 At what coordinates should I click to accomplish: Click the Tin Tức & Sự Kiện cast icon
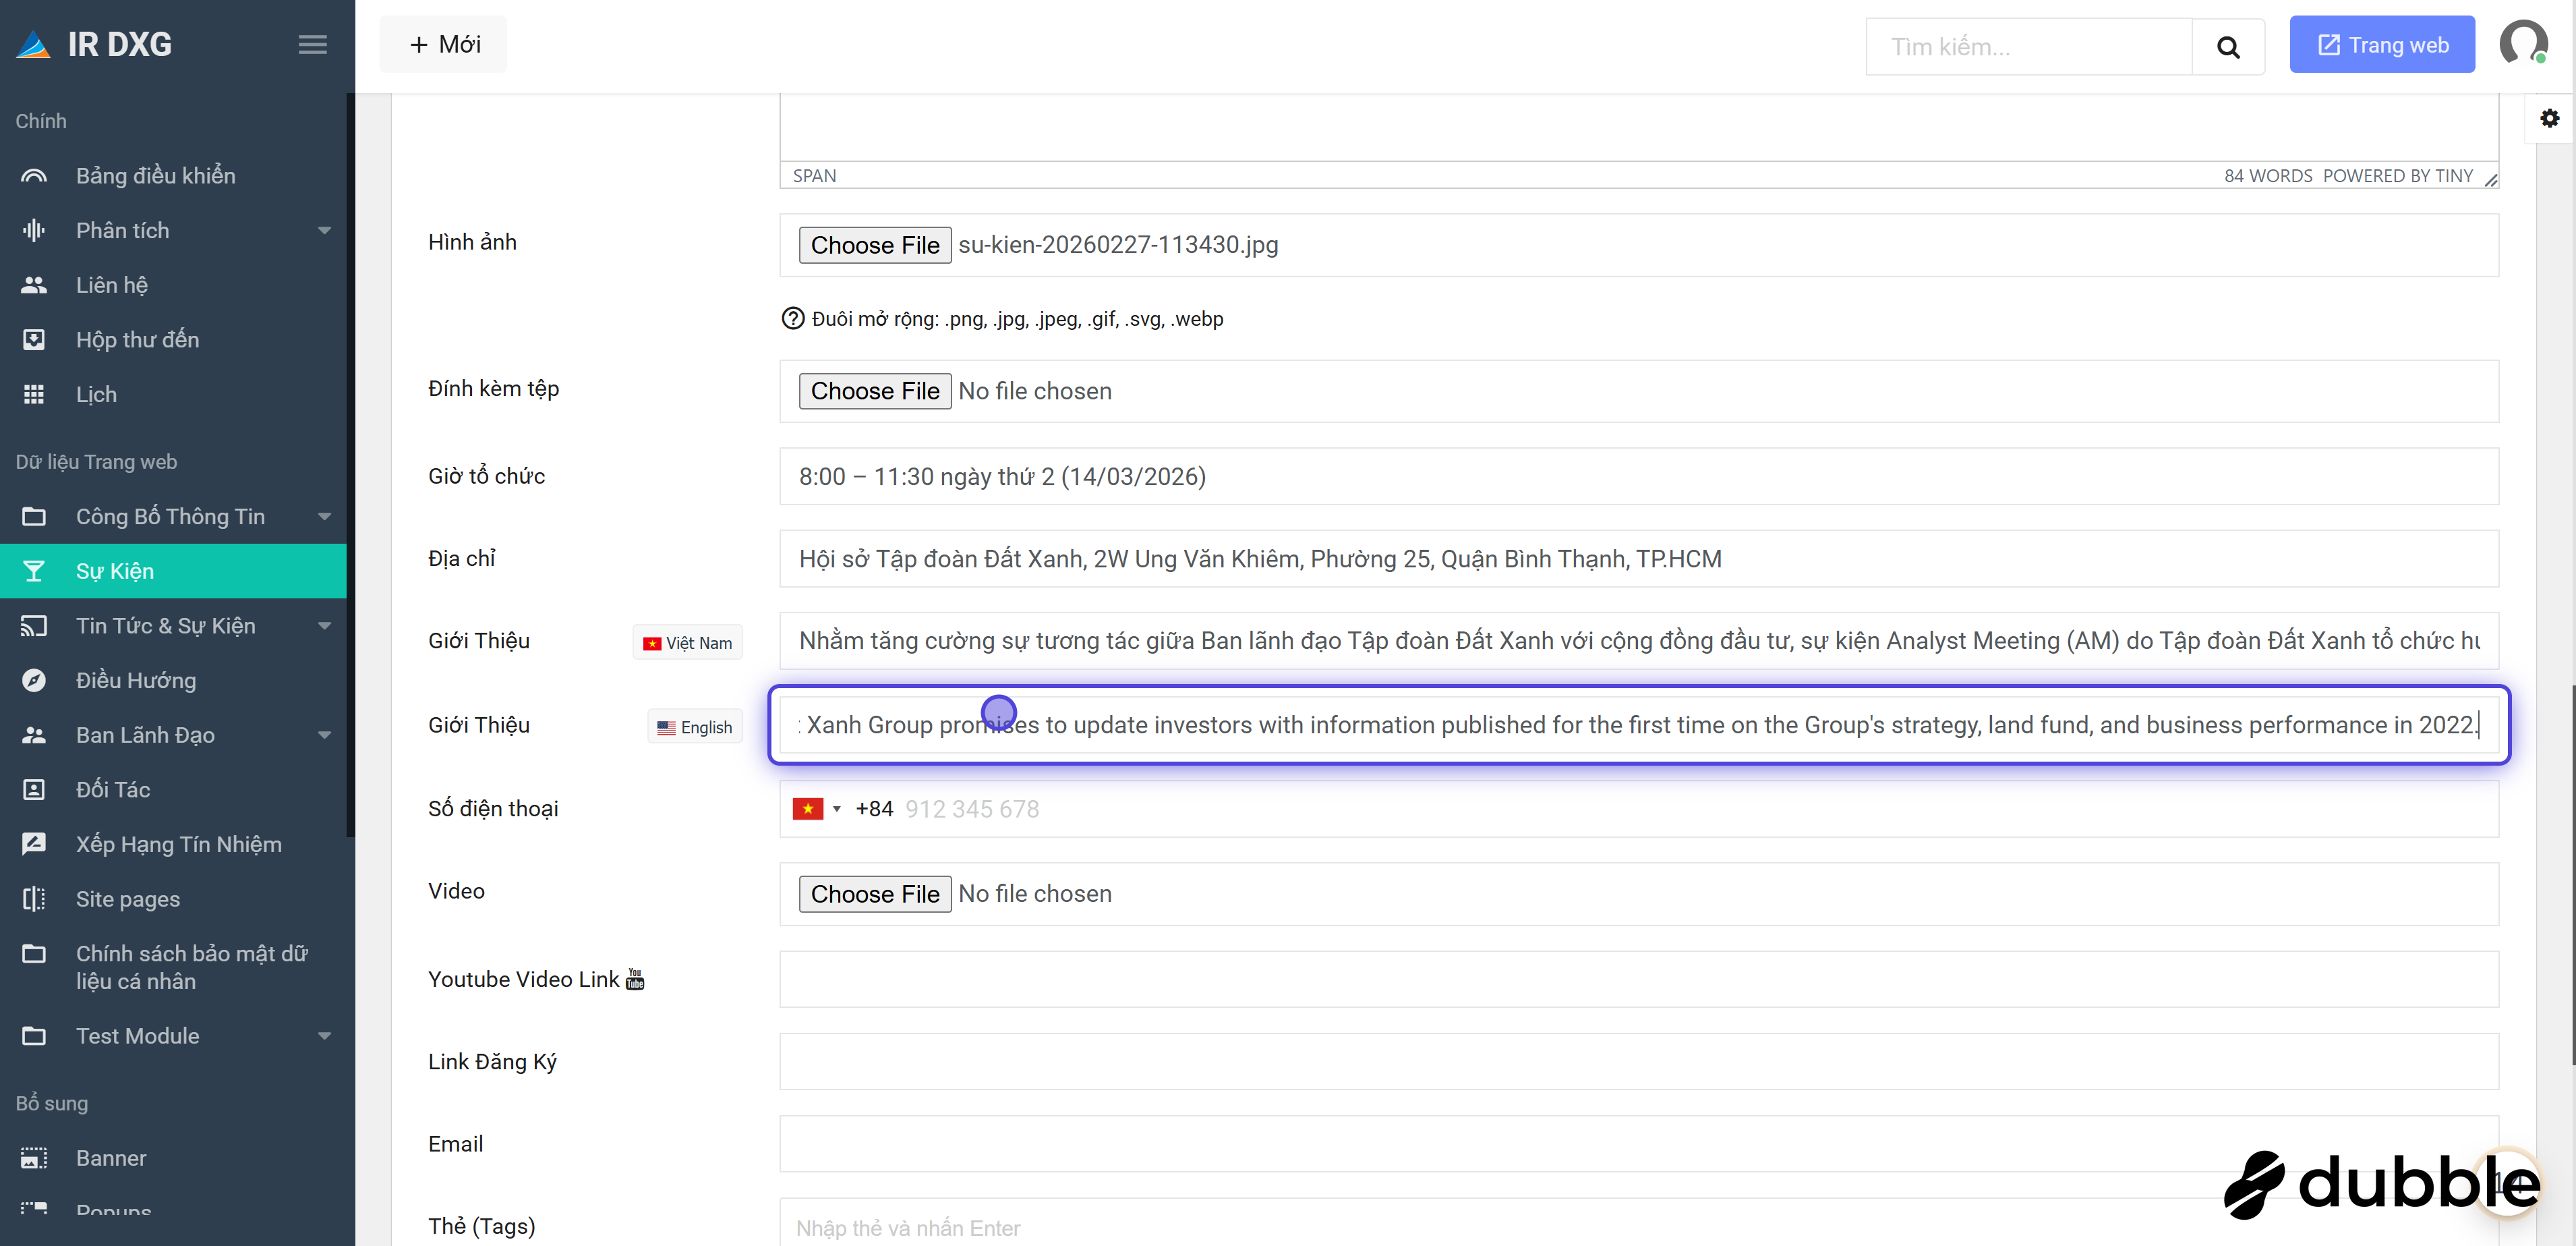(34, 626)
